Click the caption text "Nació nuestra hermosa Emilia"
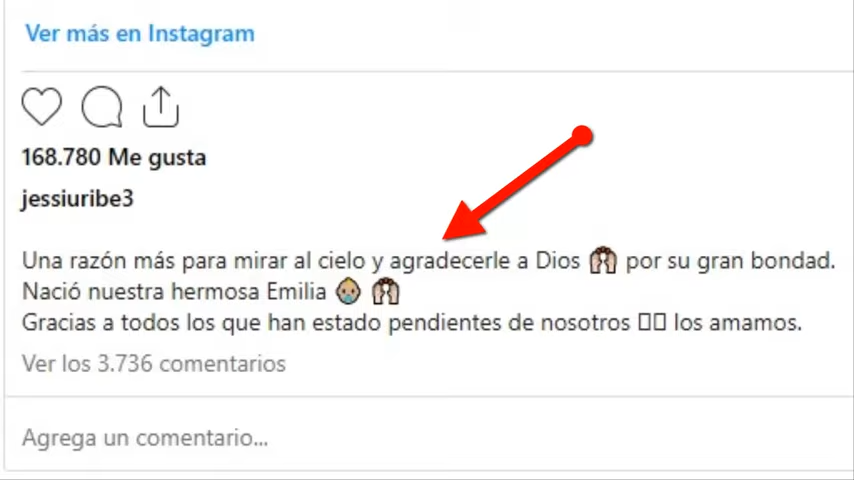Image resolution: width=854 pixels, height=480 pixels. pyautogui.click(x=174, y=291)
